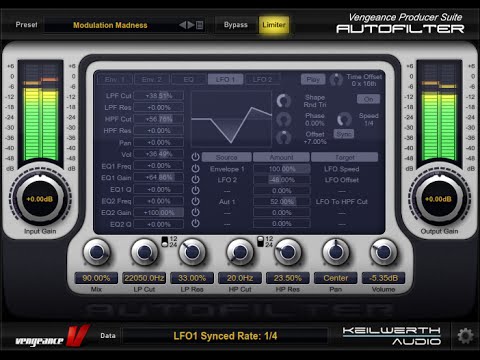Toggle the LFO Sync button

pos(344,134)
